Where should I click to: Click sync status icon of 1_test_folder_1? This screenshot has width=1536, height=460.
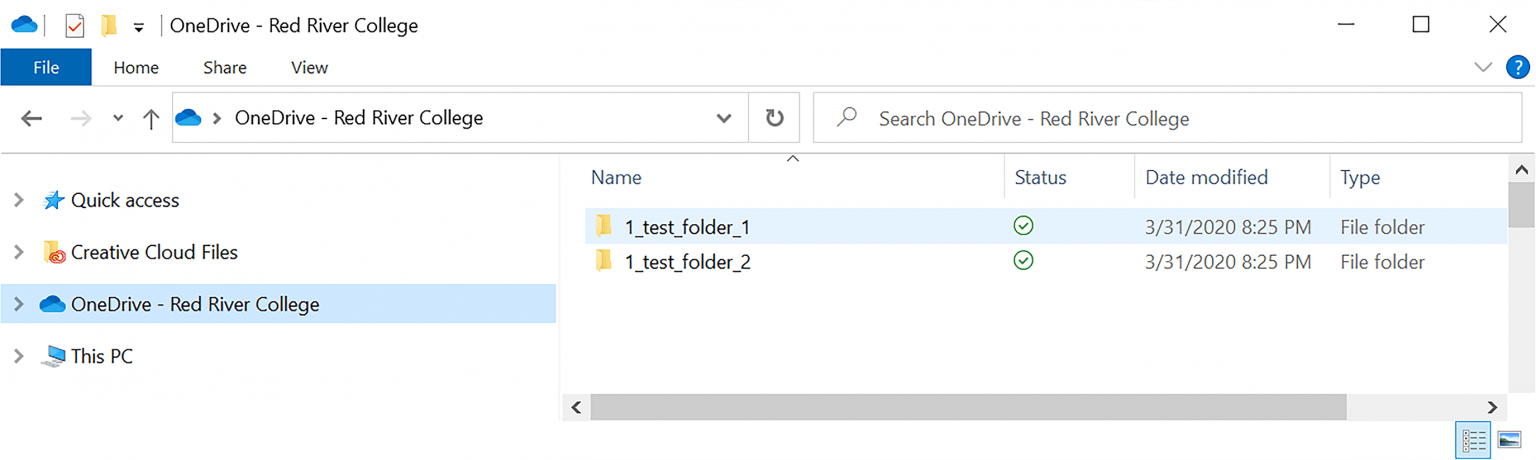(1023, 227)
